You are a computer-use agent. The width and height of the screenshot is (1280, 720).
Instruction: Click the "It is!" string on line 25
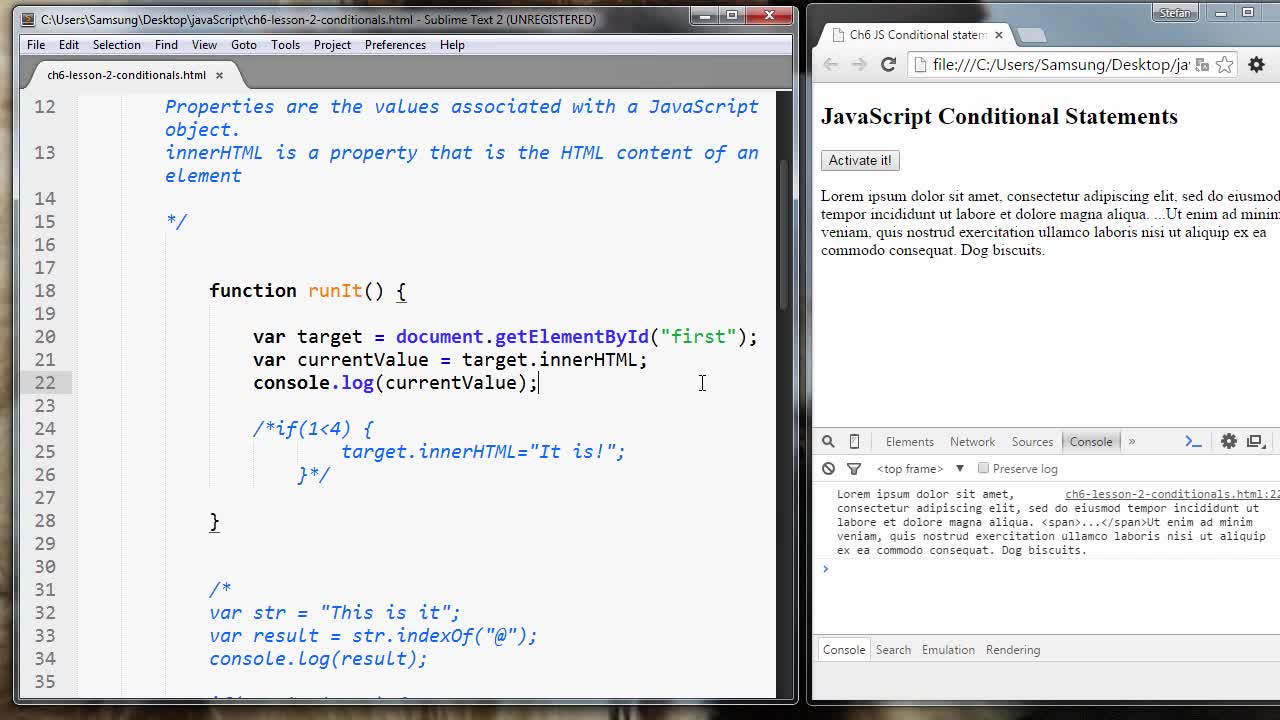pos(572,452)
